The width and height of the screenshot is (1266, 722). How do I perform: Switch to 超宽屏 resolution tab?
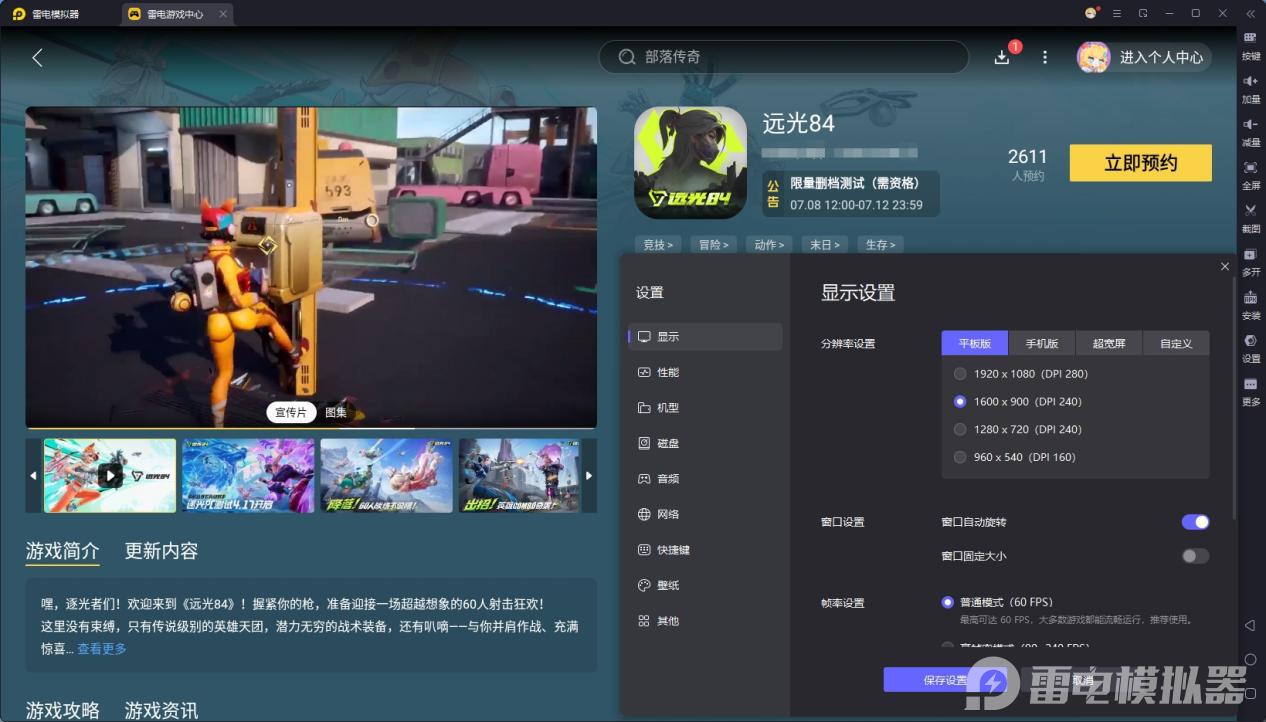point(1109,343)
